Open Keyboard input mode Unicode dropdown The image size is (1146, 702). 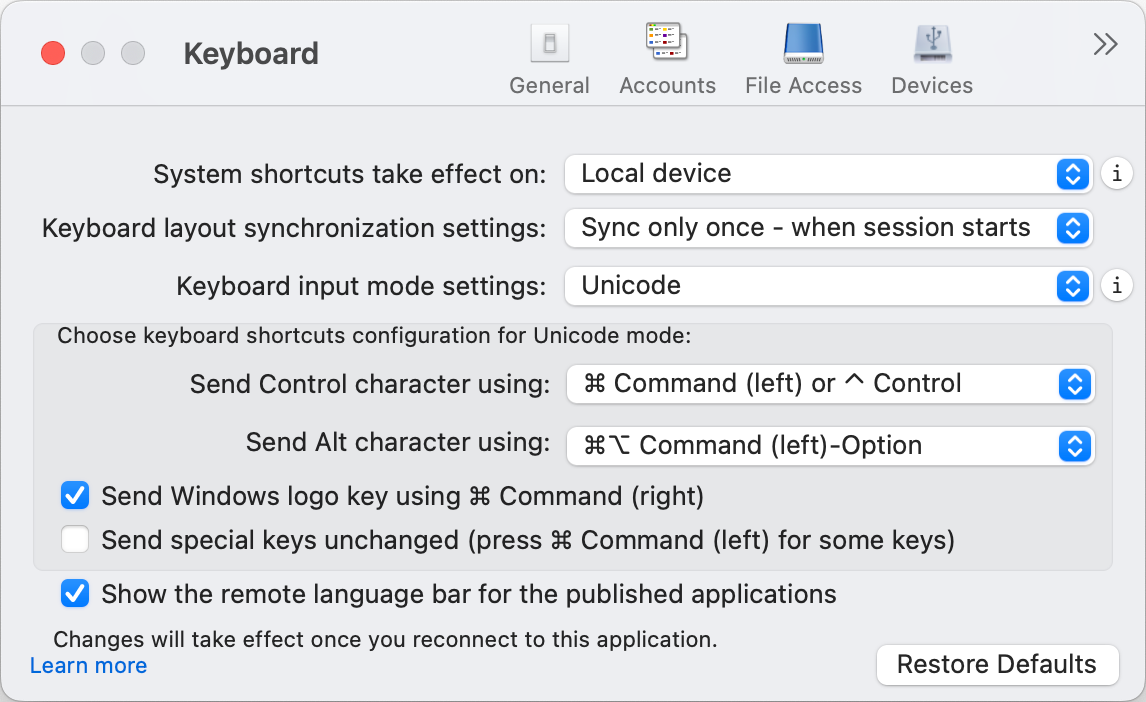tap(829, 286)
